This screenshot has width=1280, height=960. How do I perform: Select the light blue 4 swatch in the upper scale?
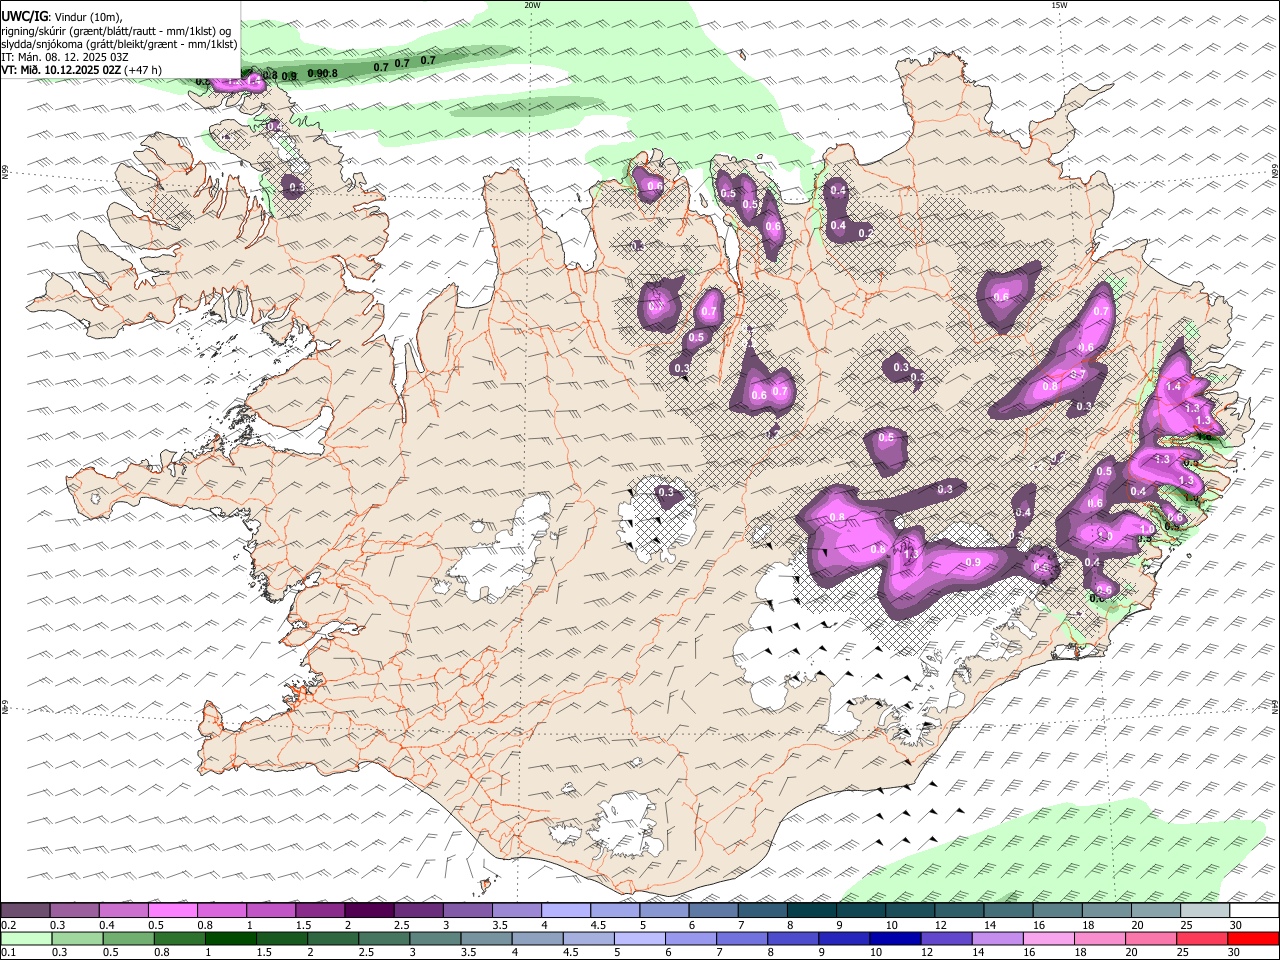pyautogui.click(x=566, y=910)
